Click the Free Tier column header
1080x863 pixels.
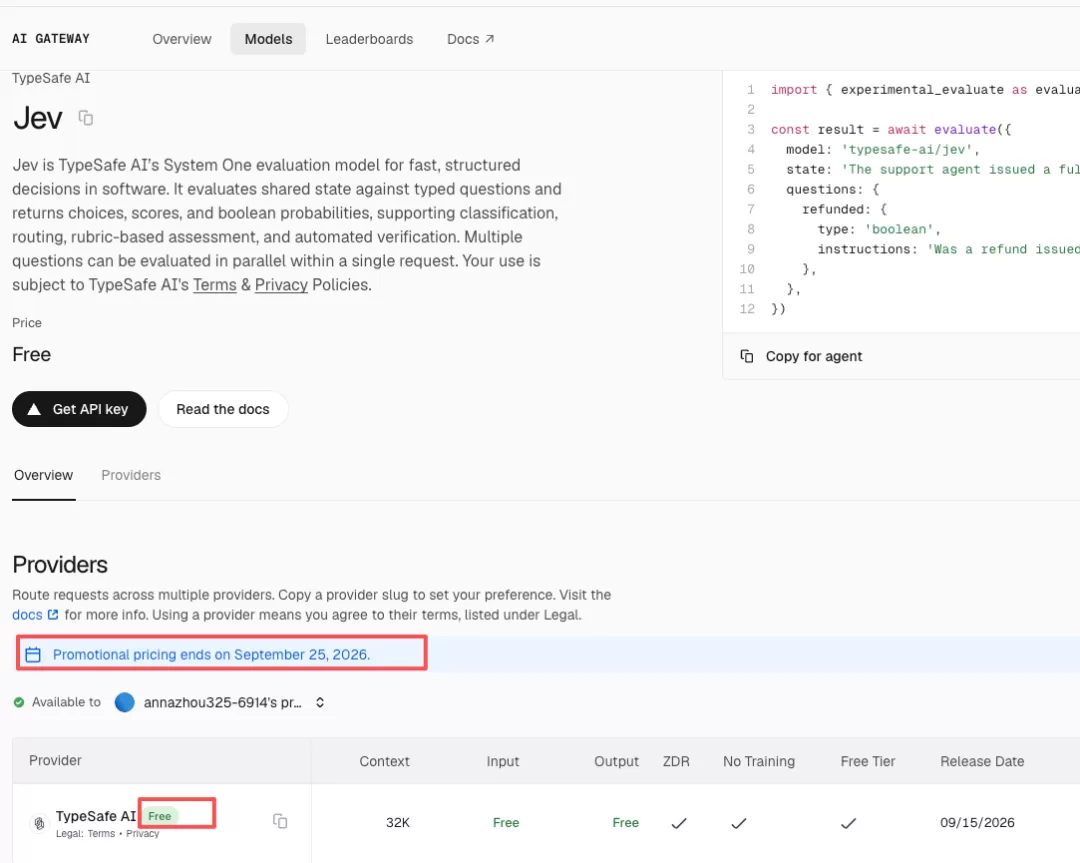pos(868,761)
